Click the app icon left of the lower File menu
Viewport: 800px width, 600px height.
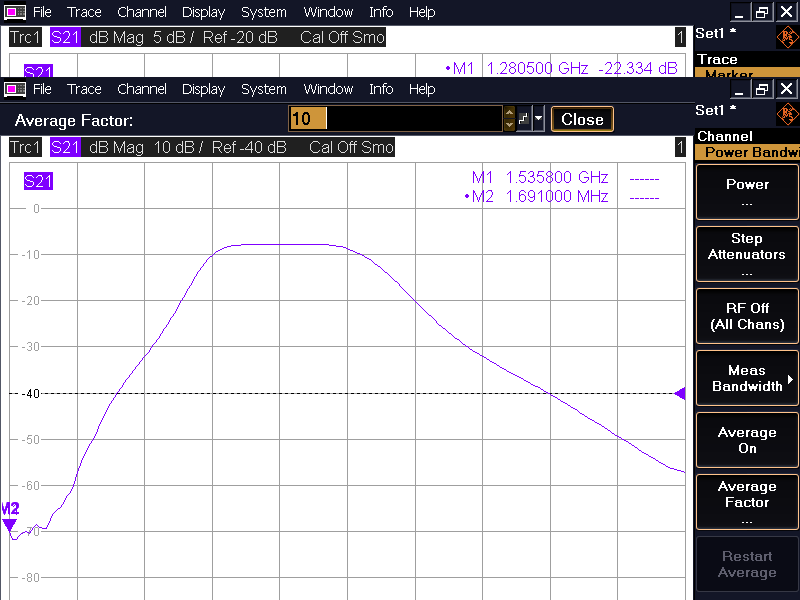pos(15,89)
